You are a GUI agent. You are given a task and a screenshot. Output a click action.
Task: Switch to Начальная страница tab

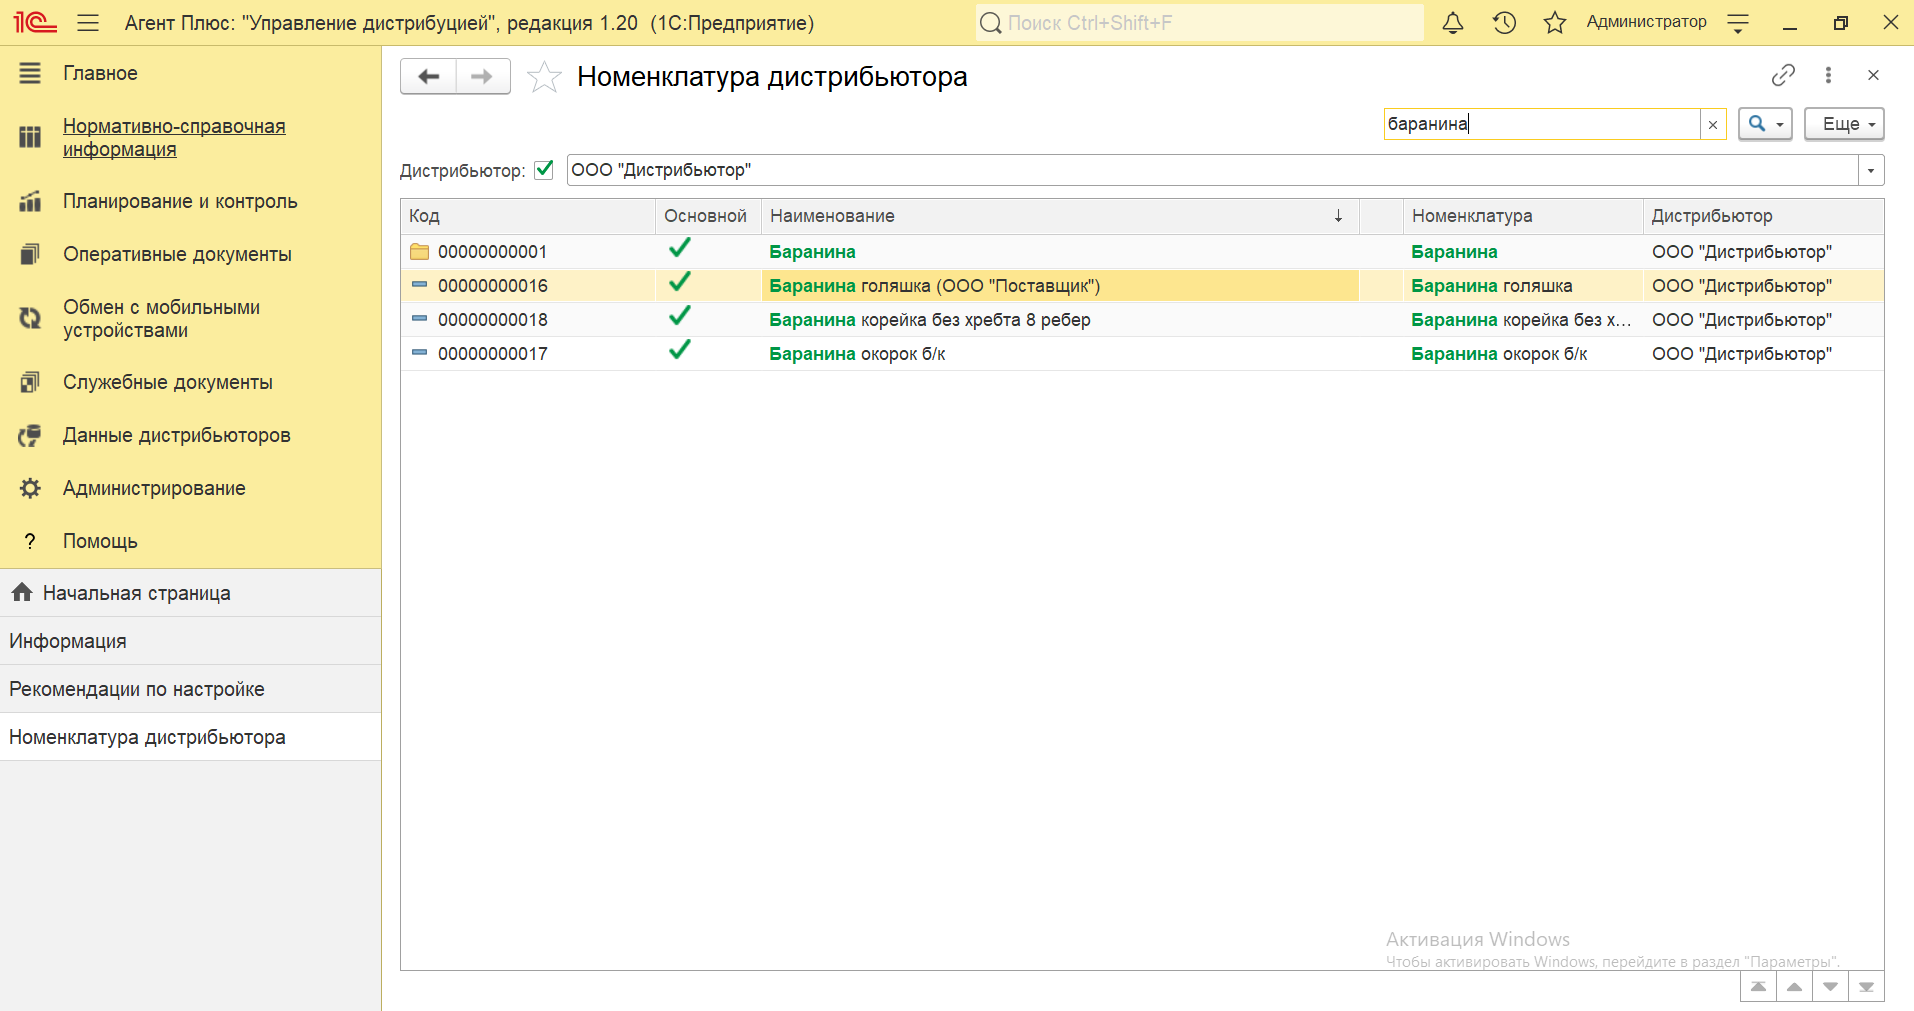click(x=190, y=593)
